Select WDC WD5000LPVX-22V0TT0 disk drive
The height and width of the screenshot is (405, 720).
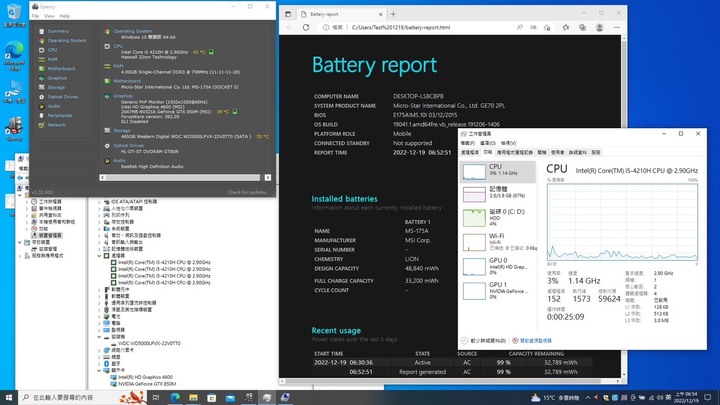149,343
